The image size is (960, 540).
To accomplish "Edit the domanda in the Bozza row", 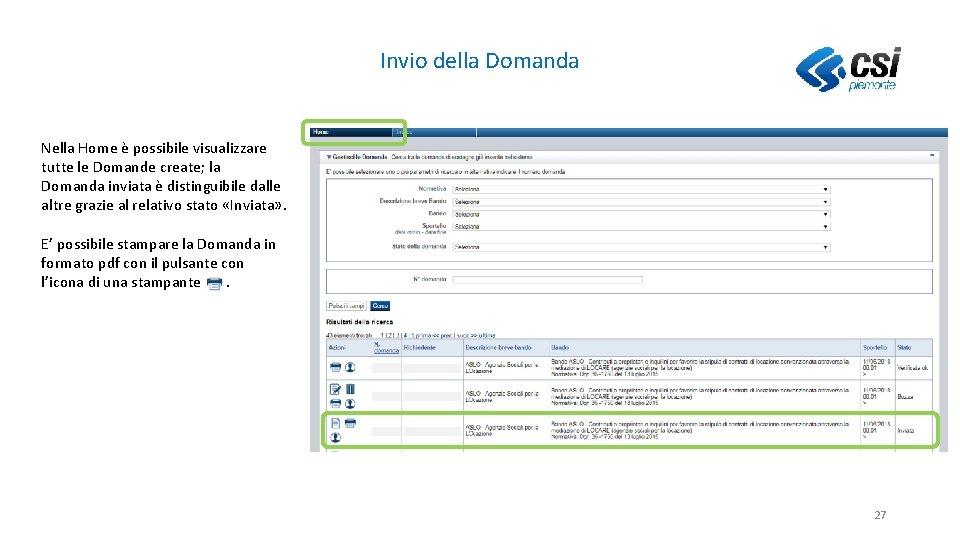I will 336,389.
